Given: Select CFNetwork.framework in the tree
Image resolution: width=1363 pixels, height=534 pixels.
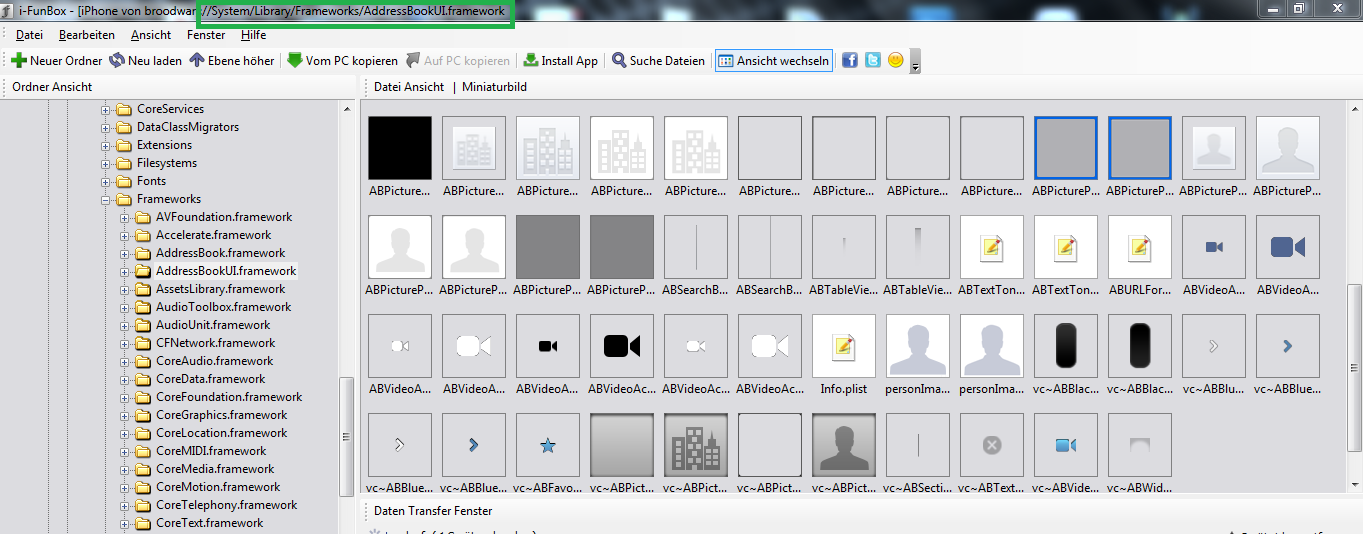Looking at the screenshot, I should click(215, 343).
